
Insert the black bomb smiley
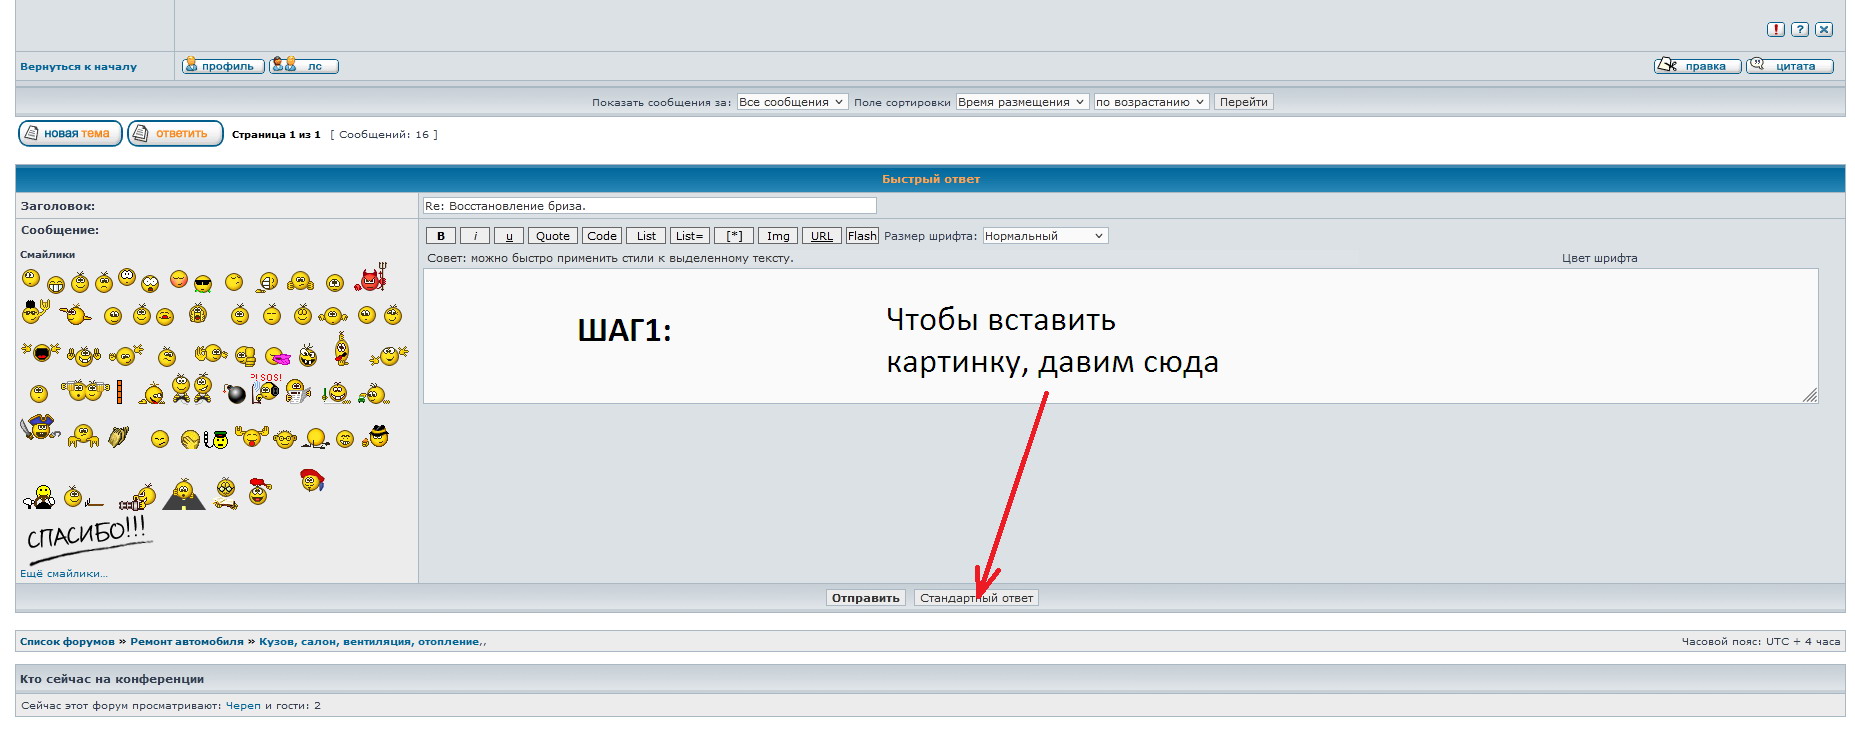click(x=235, y=394)
